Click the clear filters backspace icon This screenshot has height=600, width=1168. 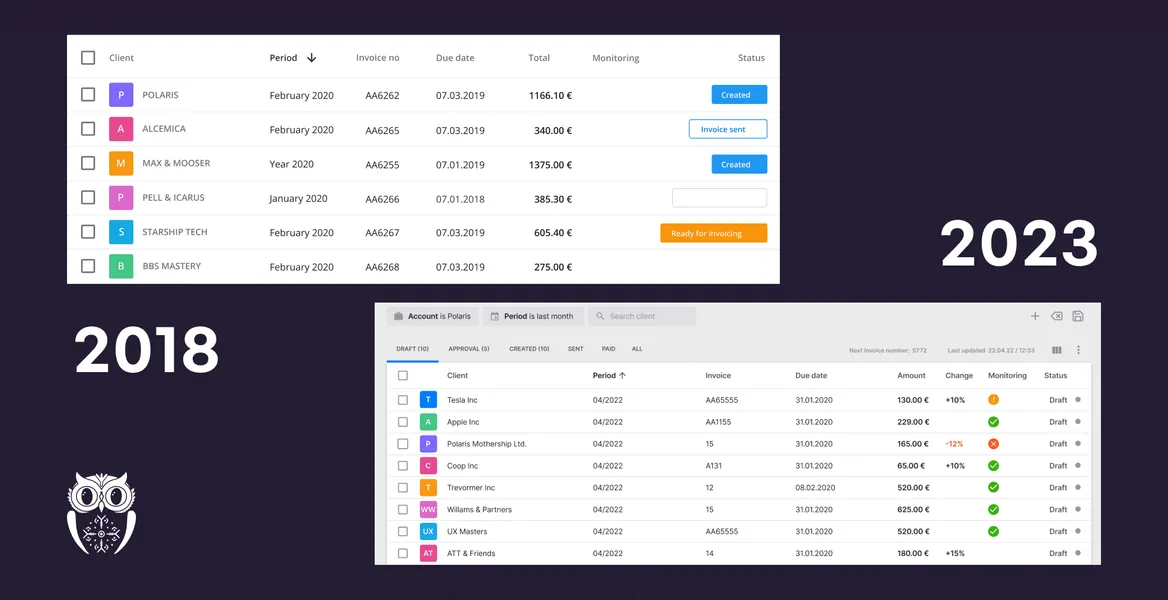pyautogui.click(x=1056, y=316)
